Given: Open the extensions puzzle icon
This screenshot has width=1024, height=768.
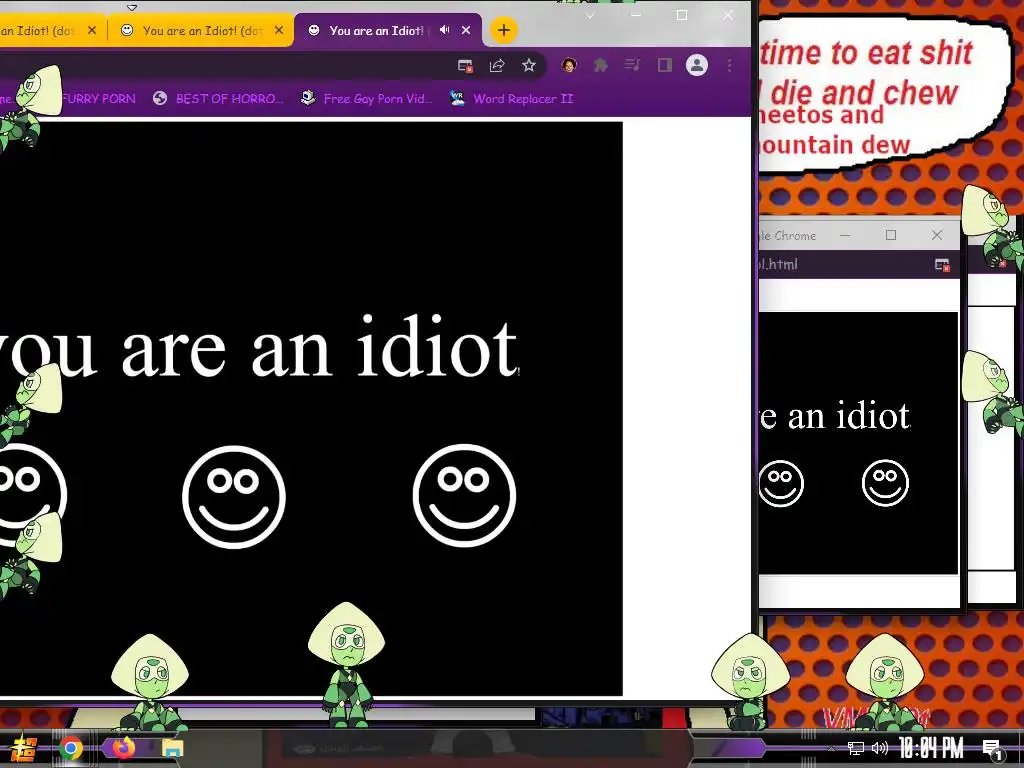Looking at the screenshot, I should click(600, 65).
